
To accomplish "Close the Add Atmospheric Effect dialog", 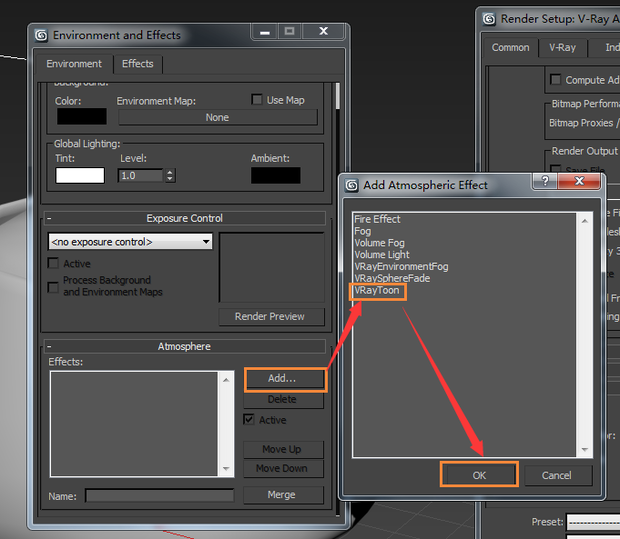I will click(579, 181).
